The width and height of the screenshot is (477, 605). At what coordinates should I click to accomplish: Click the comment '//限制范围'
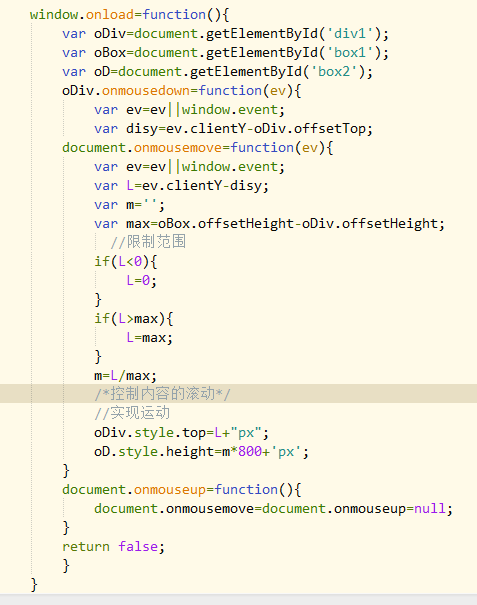tap(148, 242)
